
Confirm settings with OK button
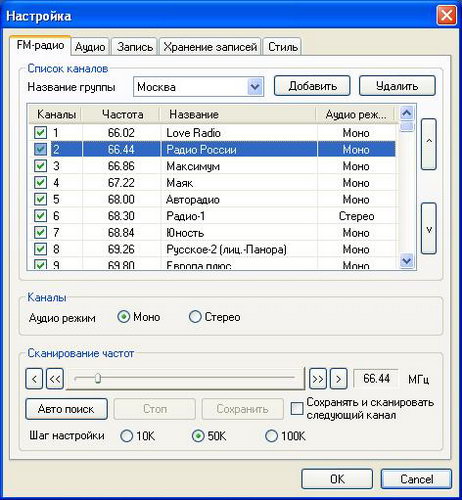click(337, 479)
